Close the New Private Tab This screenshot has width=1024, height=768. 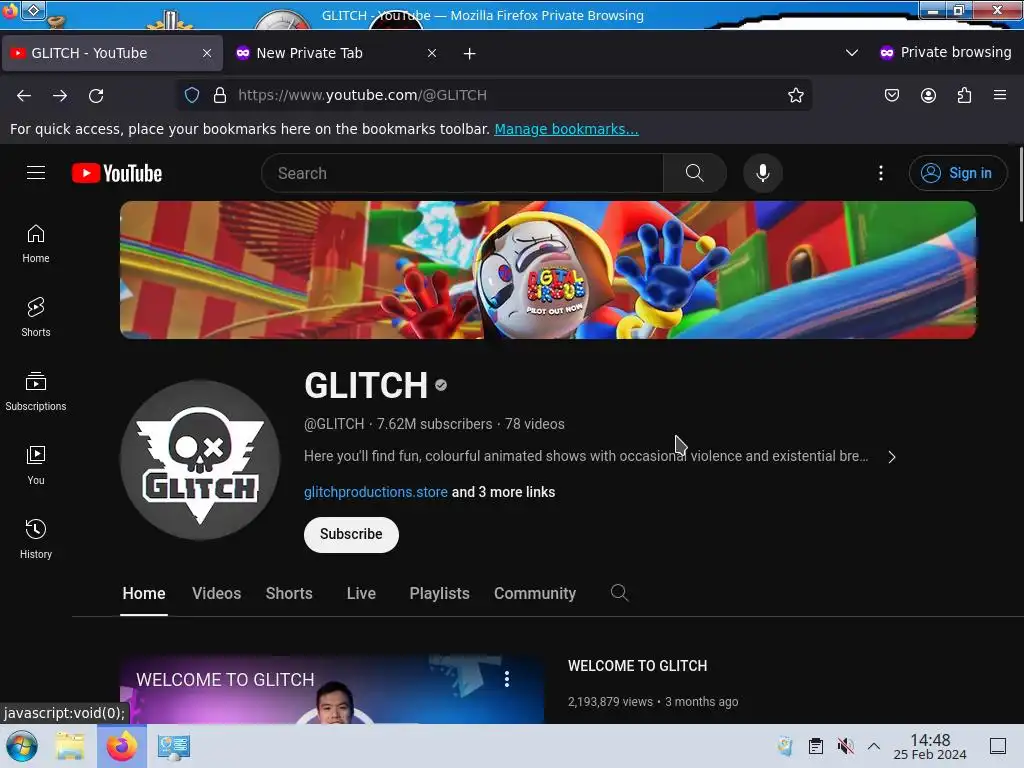click(x=432, y=53)
